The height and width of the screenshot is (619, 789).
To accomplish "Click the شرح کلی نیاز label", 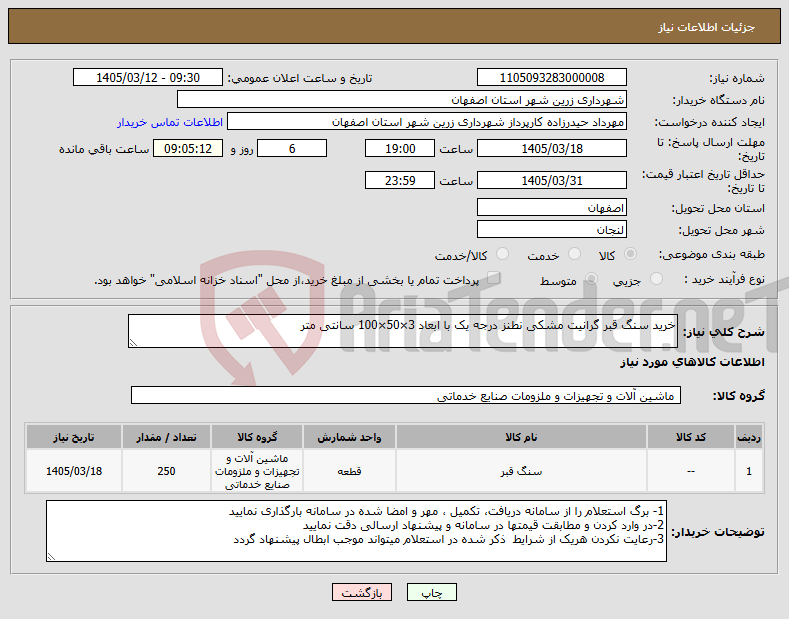I will pos(724,332).
